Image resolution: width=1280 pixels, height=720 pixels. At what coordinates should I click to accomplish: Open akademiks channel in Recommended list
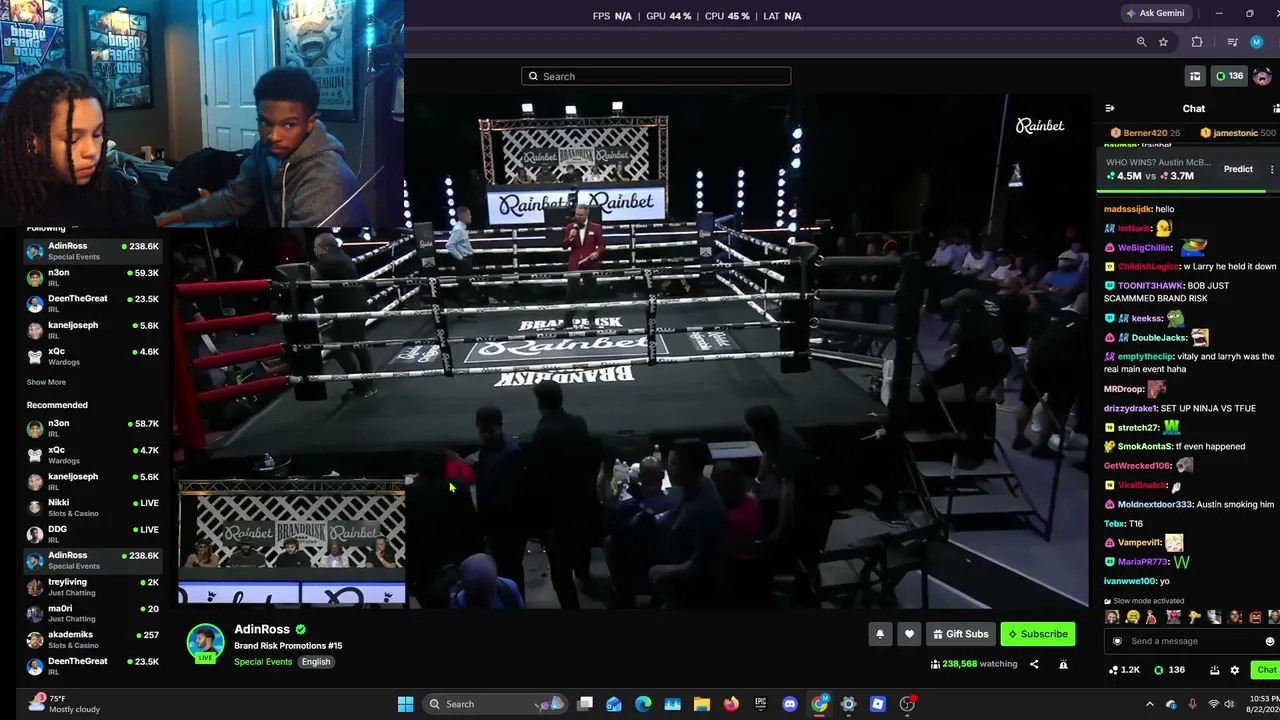(92, 640)
